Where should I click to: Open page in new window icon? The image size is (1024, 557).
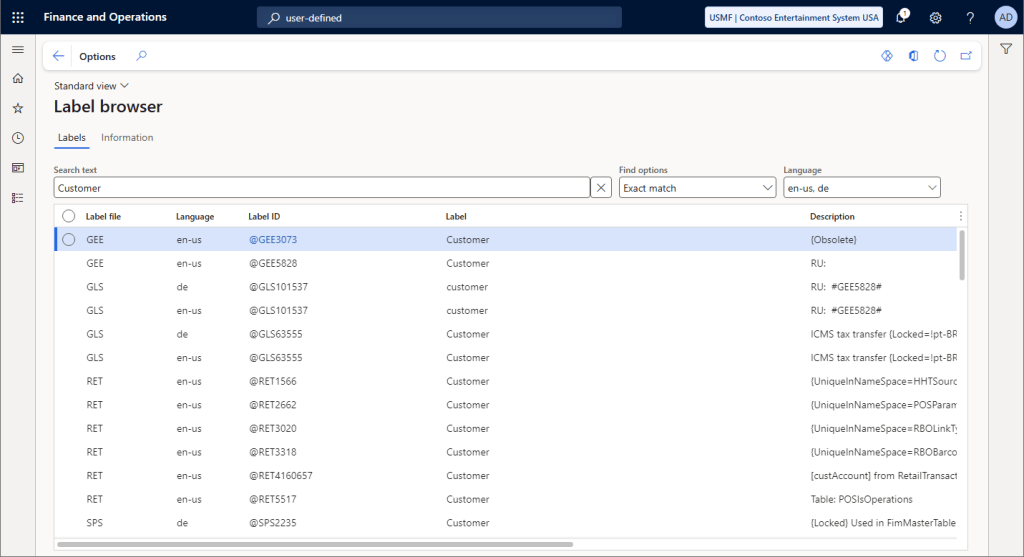click(x=966, y=56)
